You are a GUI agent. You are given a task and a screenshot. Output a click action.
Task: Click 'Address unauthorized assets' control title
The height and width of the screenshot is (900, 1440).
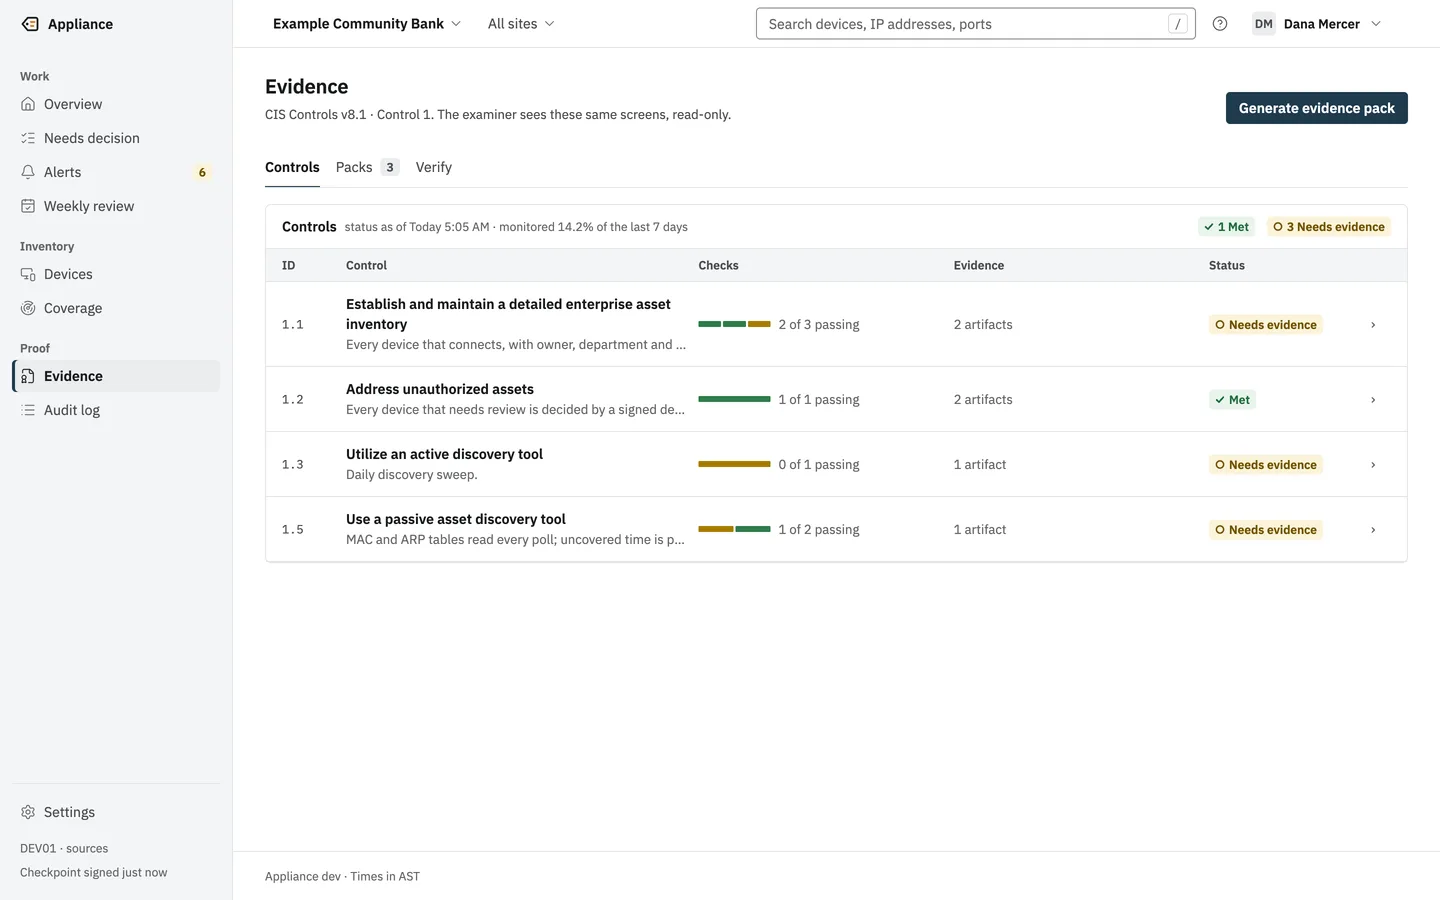coord(440,389)
